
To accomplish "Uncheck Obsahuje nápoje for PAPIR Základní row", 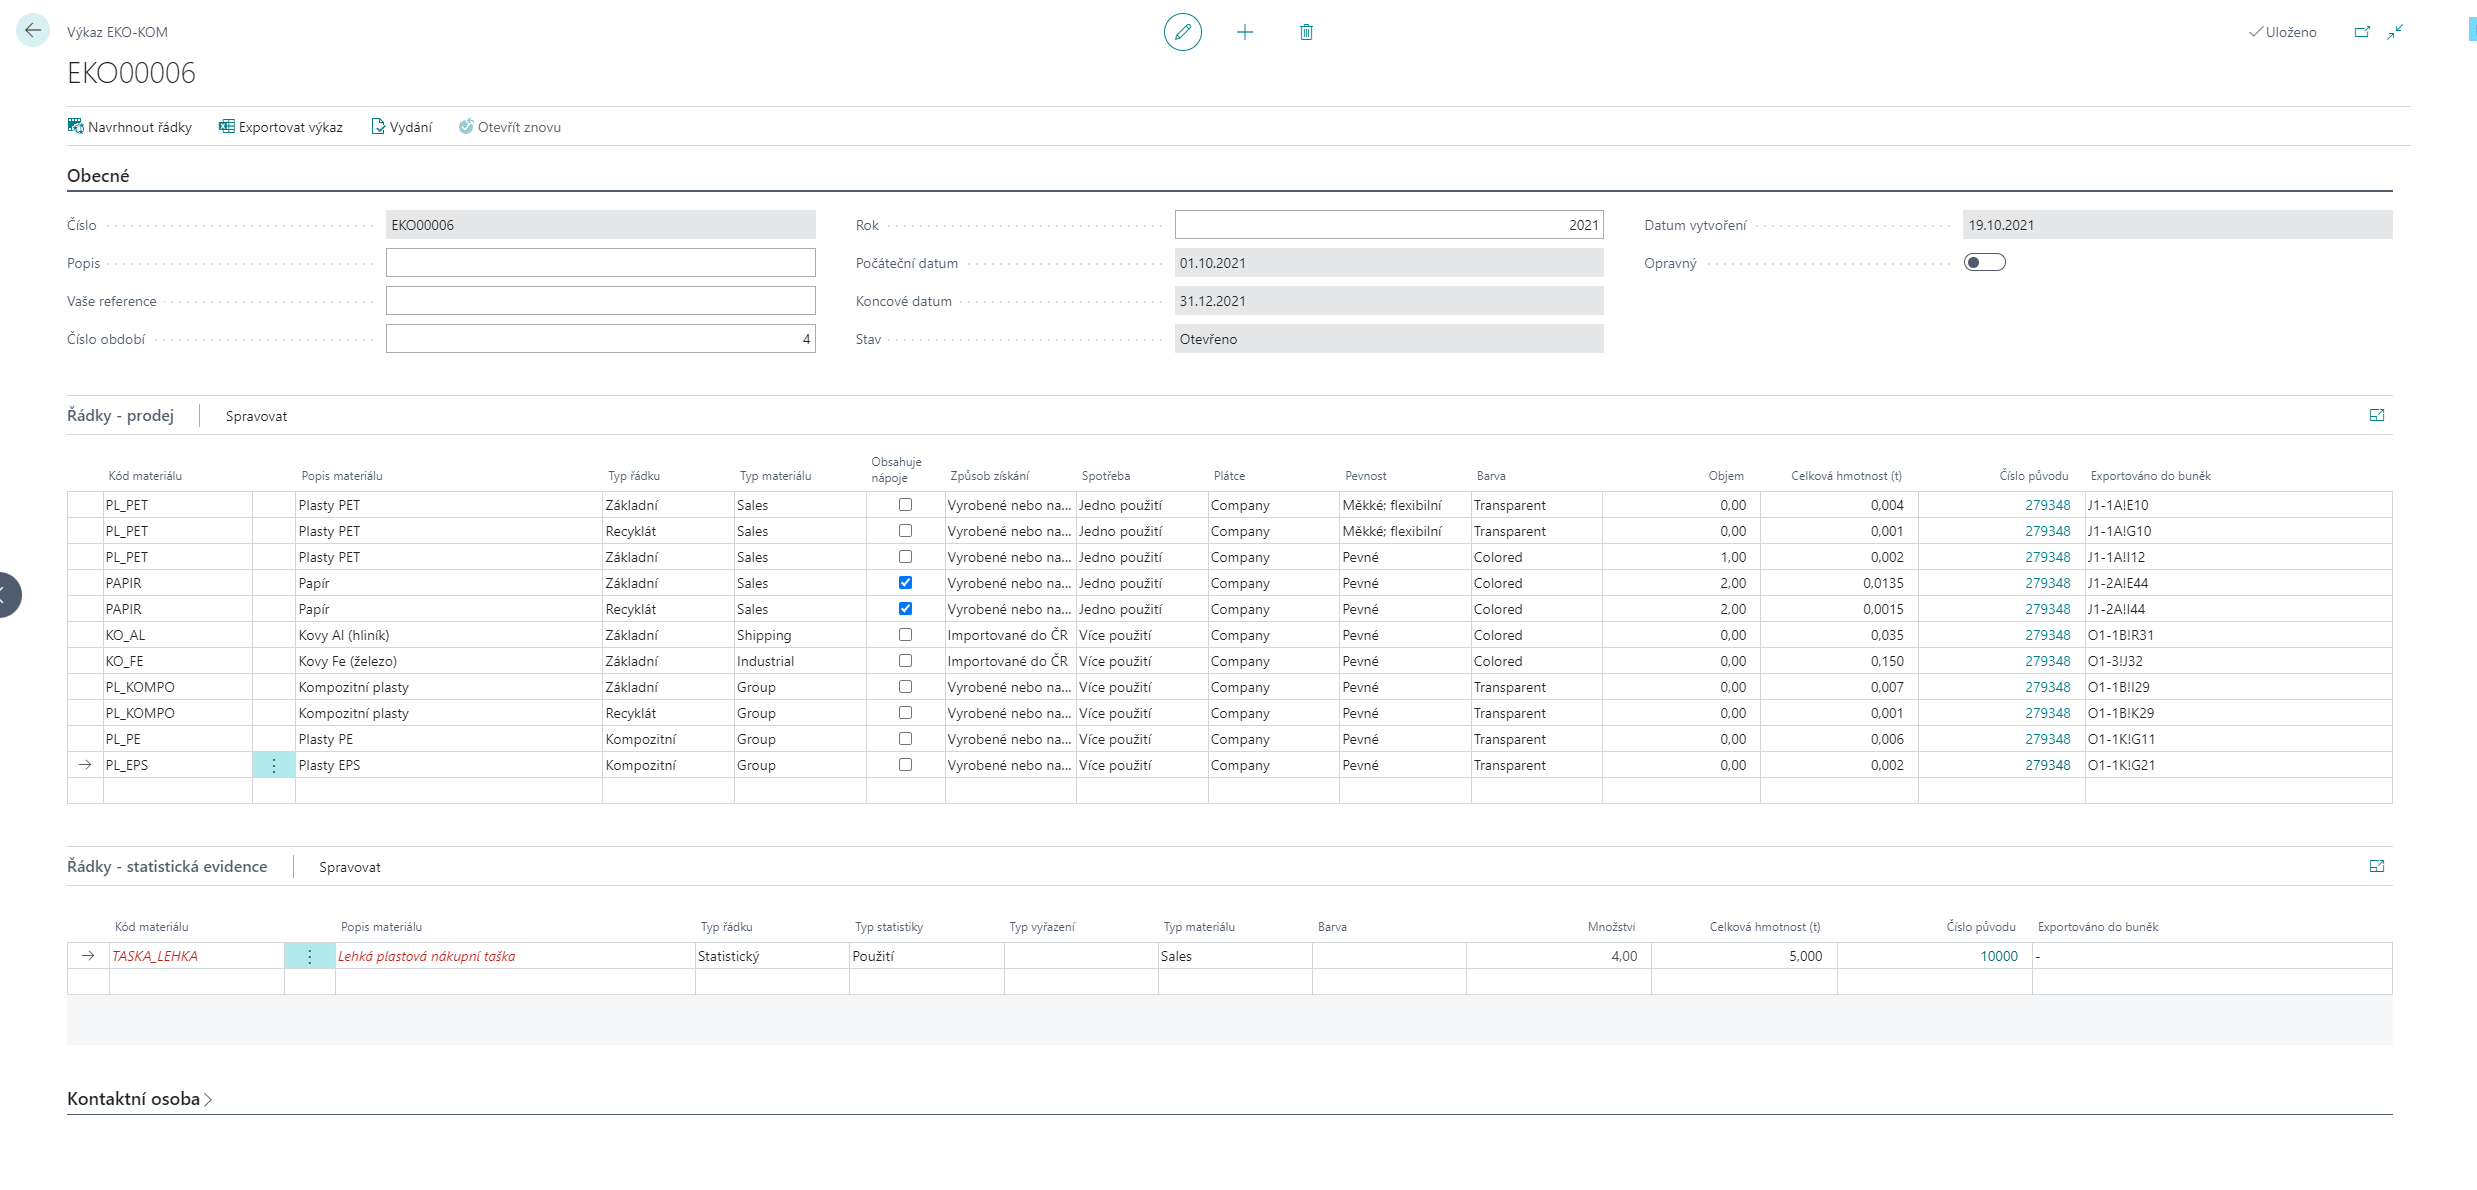I will pyautogui.click(x=905, y=583).
